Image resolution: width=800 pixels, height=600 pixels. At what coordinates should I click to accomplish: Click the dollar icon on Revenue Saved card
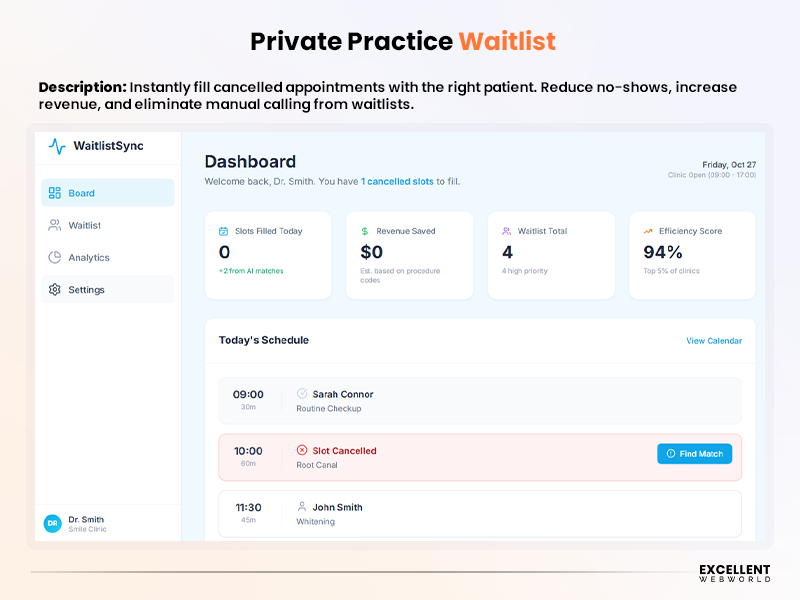tap(364, 230)
